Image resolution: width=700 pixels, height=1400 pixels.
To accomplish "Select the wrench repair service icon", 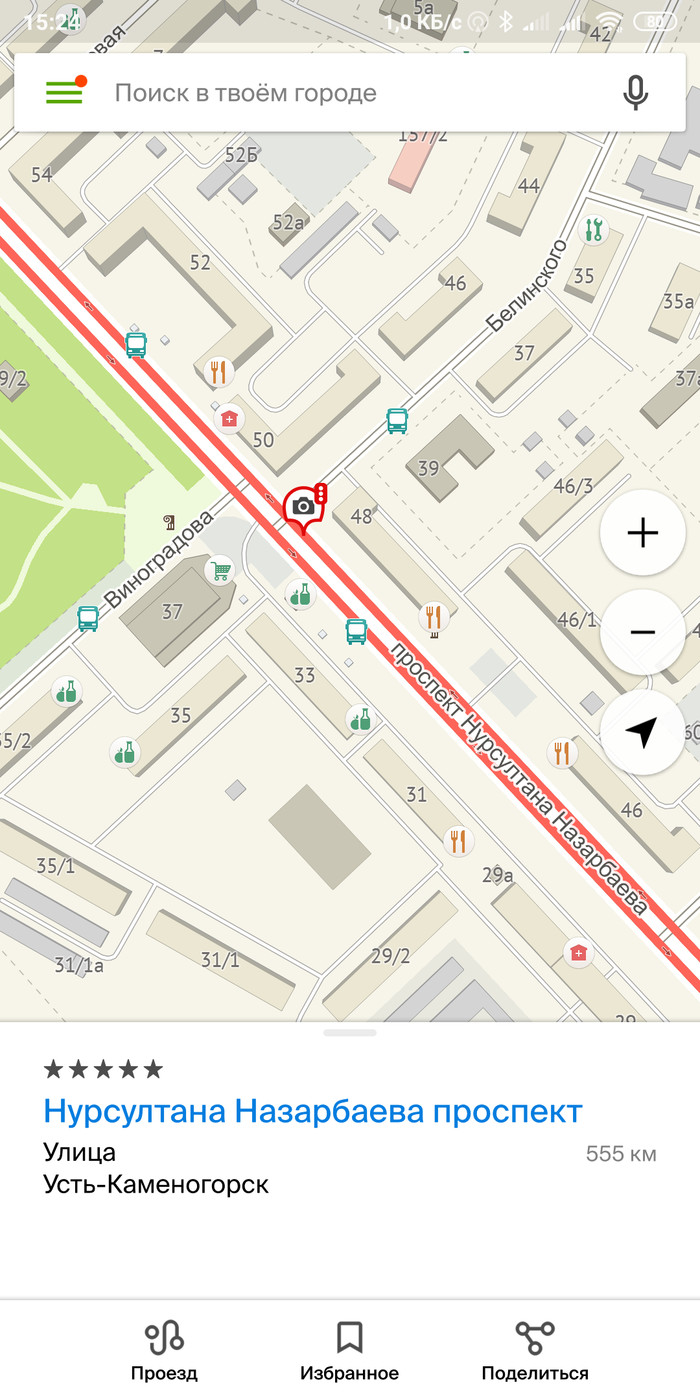I will coord(594,230).
